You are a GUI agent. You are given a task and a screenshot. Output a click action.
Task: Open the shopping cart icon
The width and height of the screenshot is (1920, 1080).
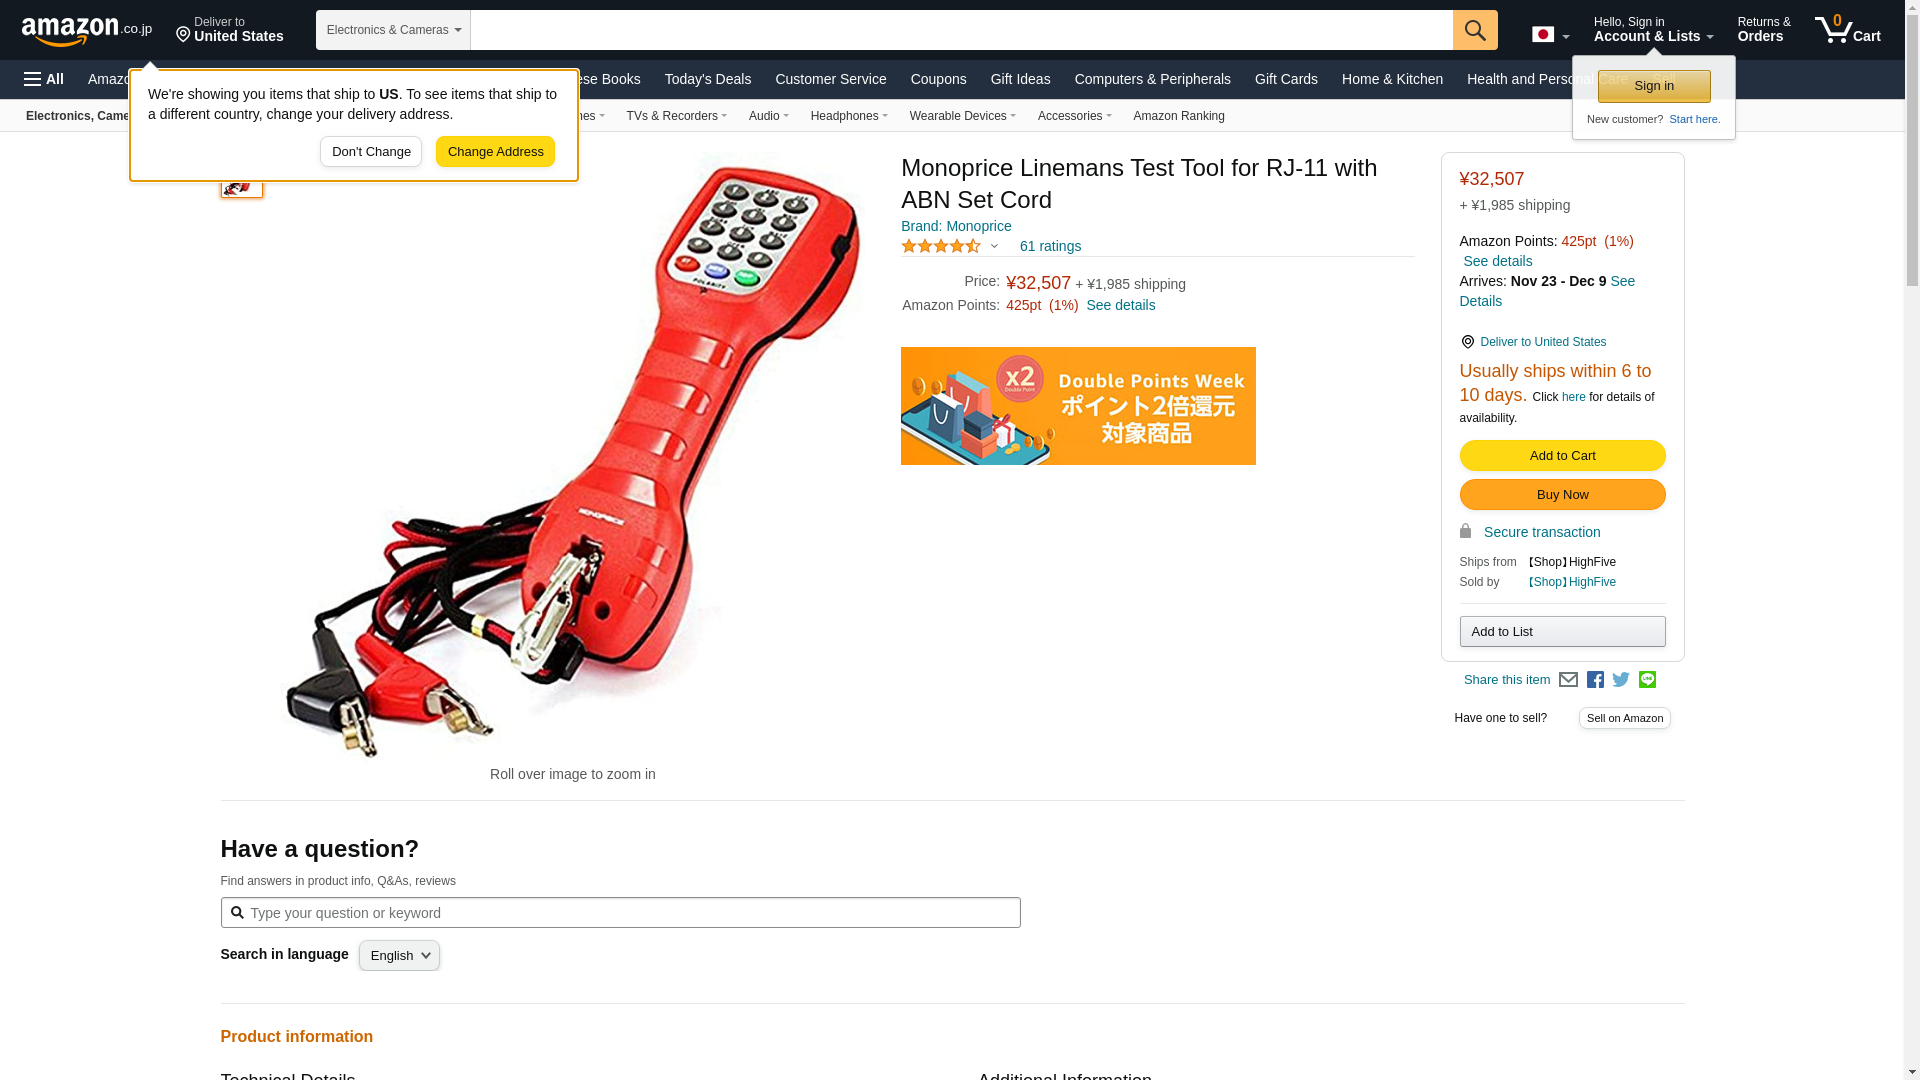coord(1847,30)
